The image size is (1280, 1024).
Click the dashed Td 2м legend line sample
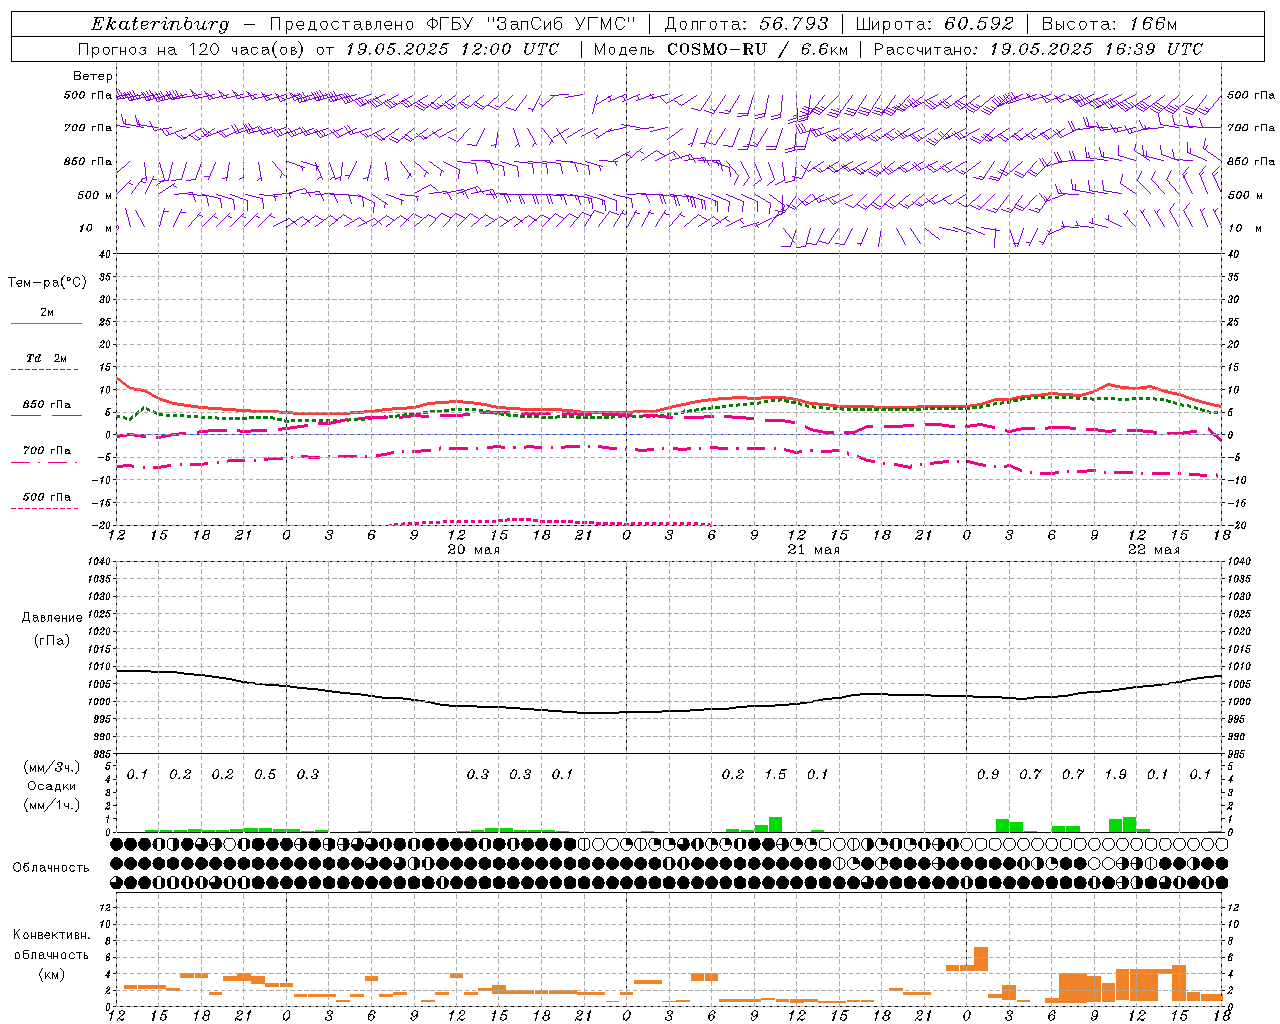click(44, 370)
